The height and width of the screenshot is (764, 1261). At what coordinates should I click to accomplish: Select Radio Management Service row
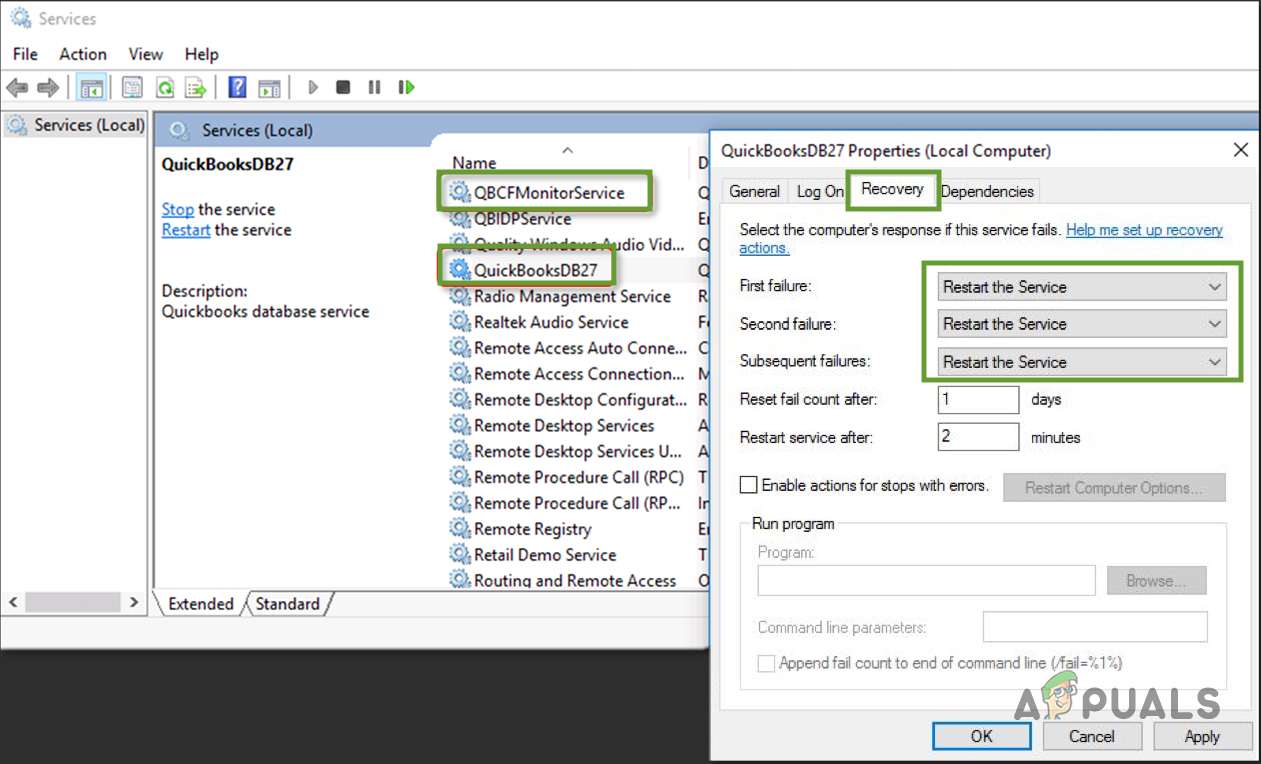click(572, 296)
